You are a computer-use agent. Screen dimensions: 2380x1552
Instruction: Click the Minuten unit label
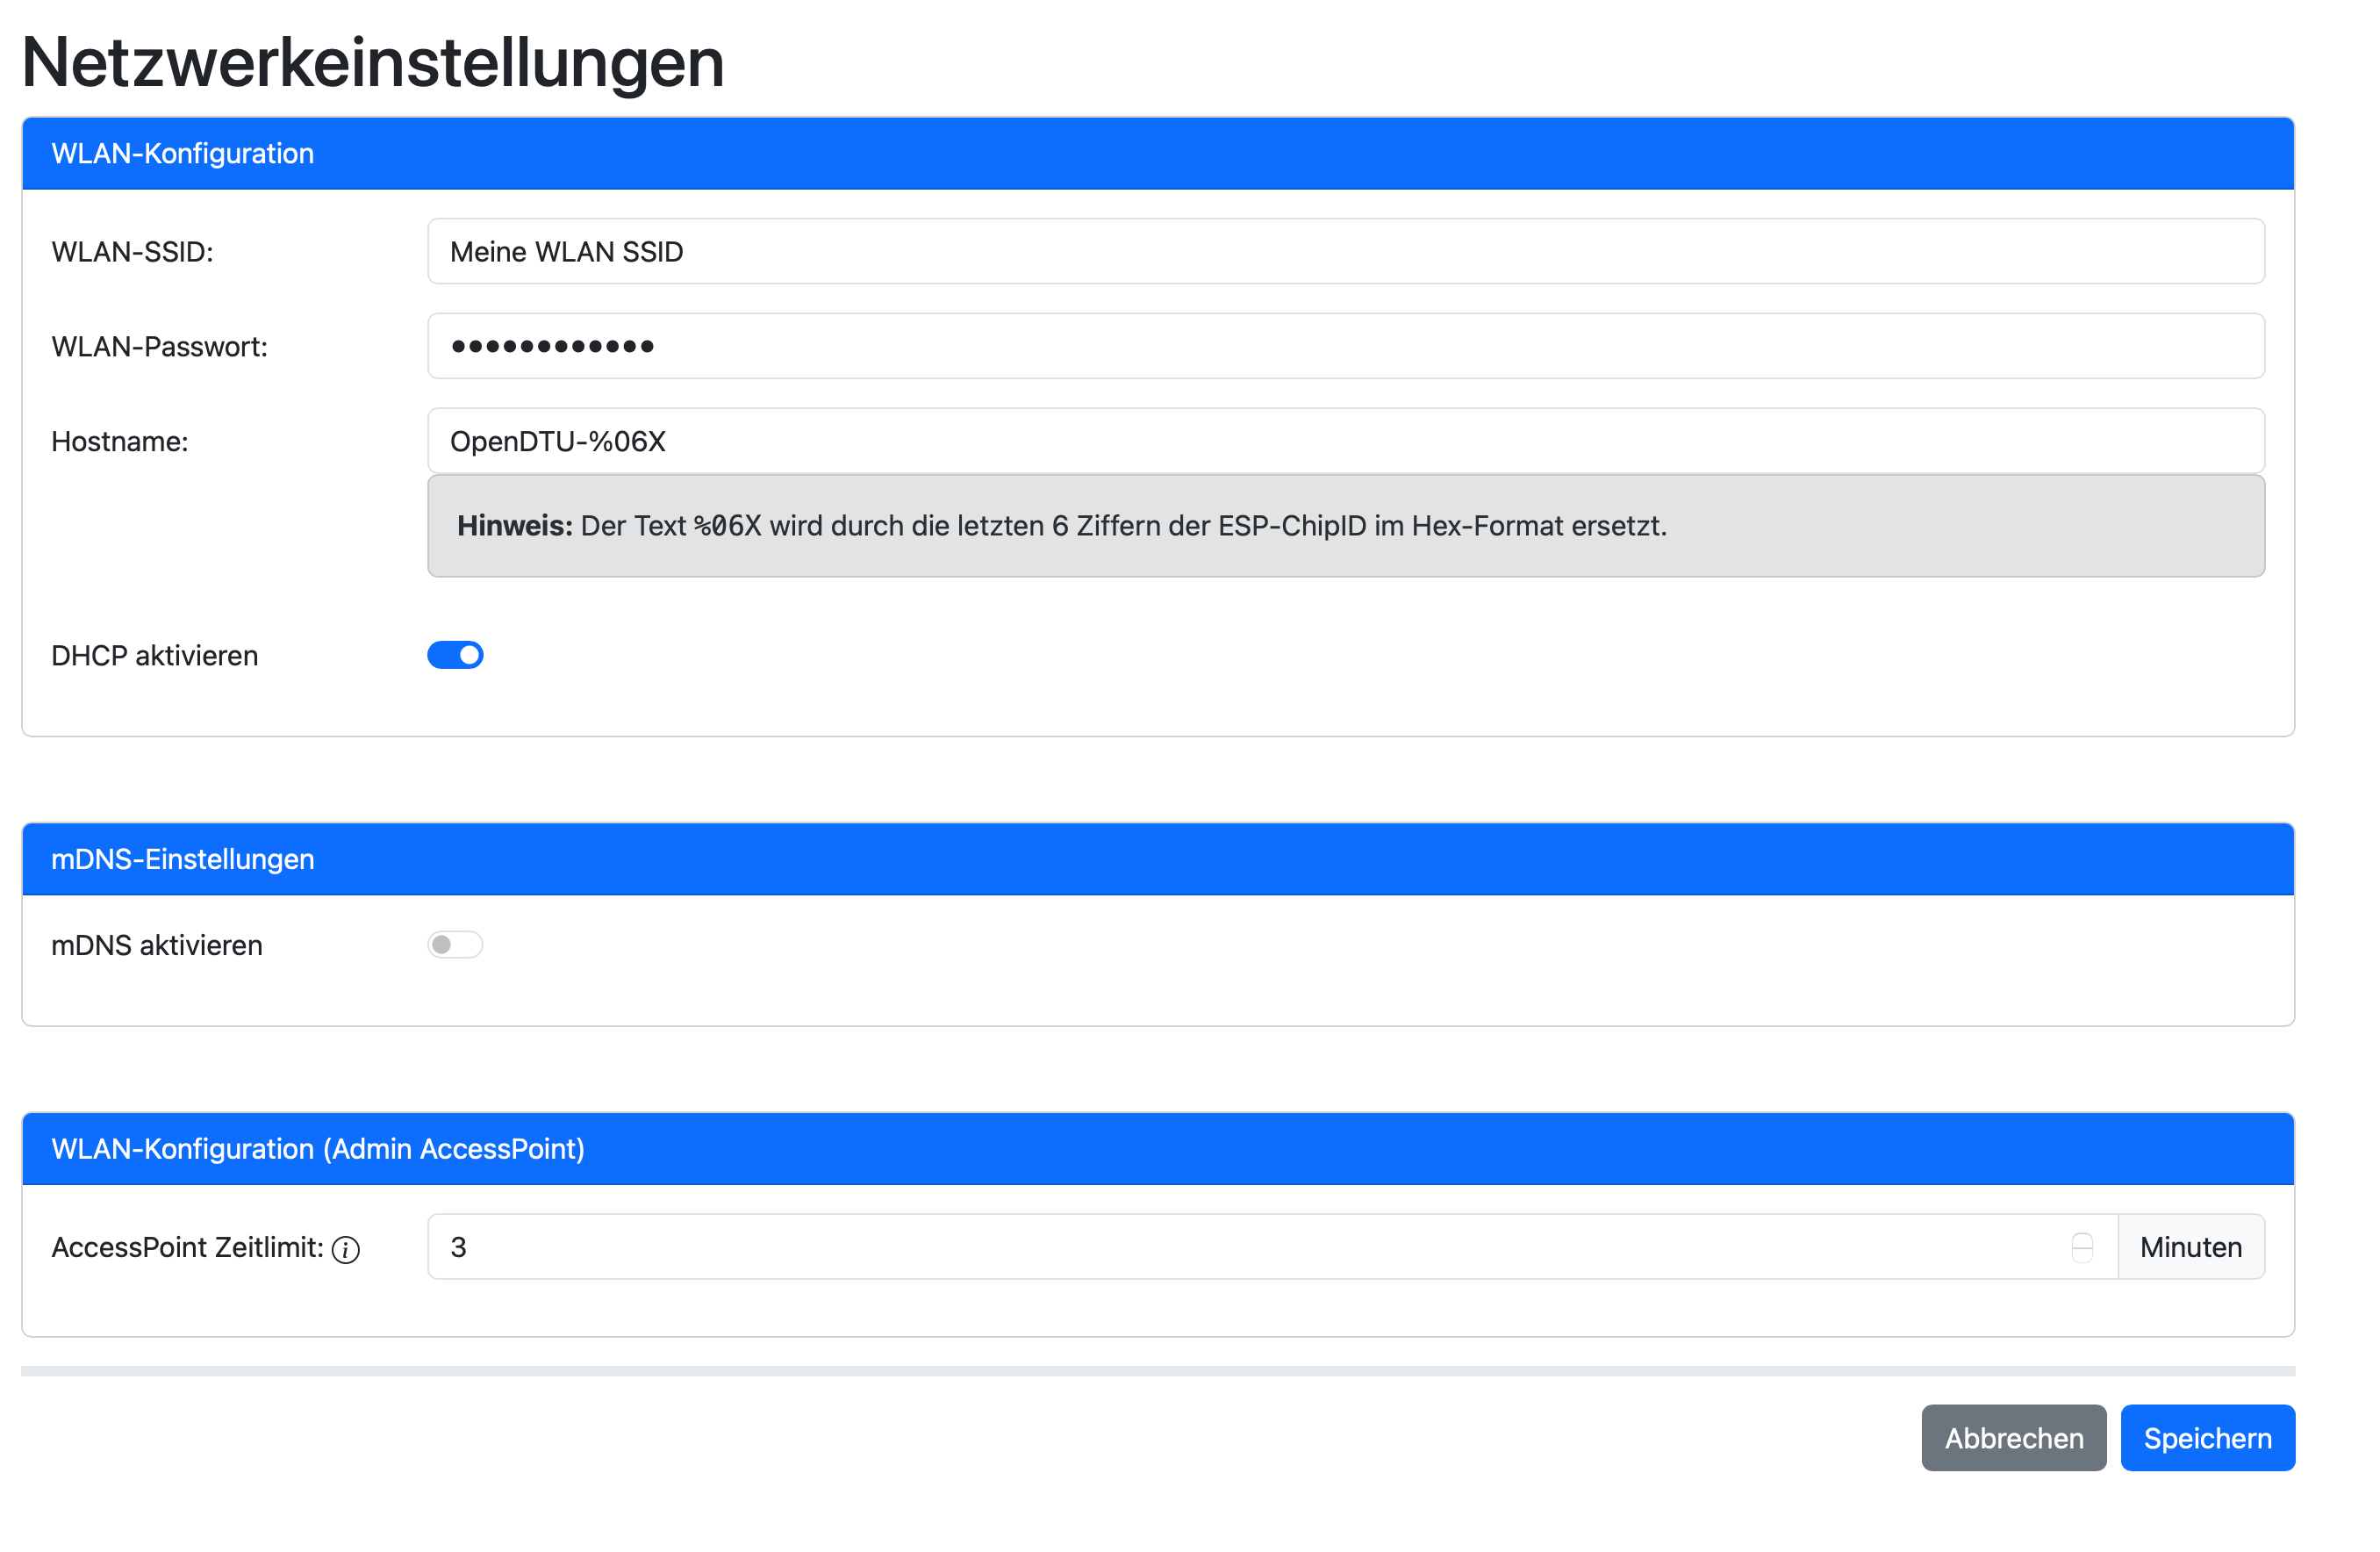point(2191,1247)
